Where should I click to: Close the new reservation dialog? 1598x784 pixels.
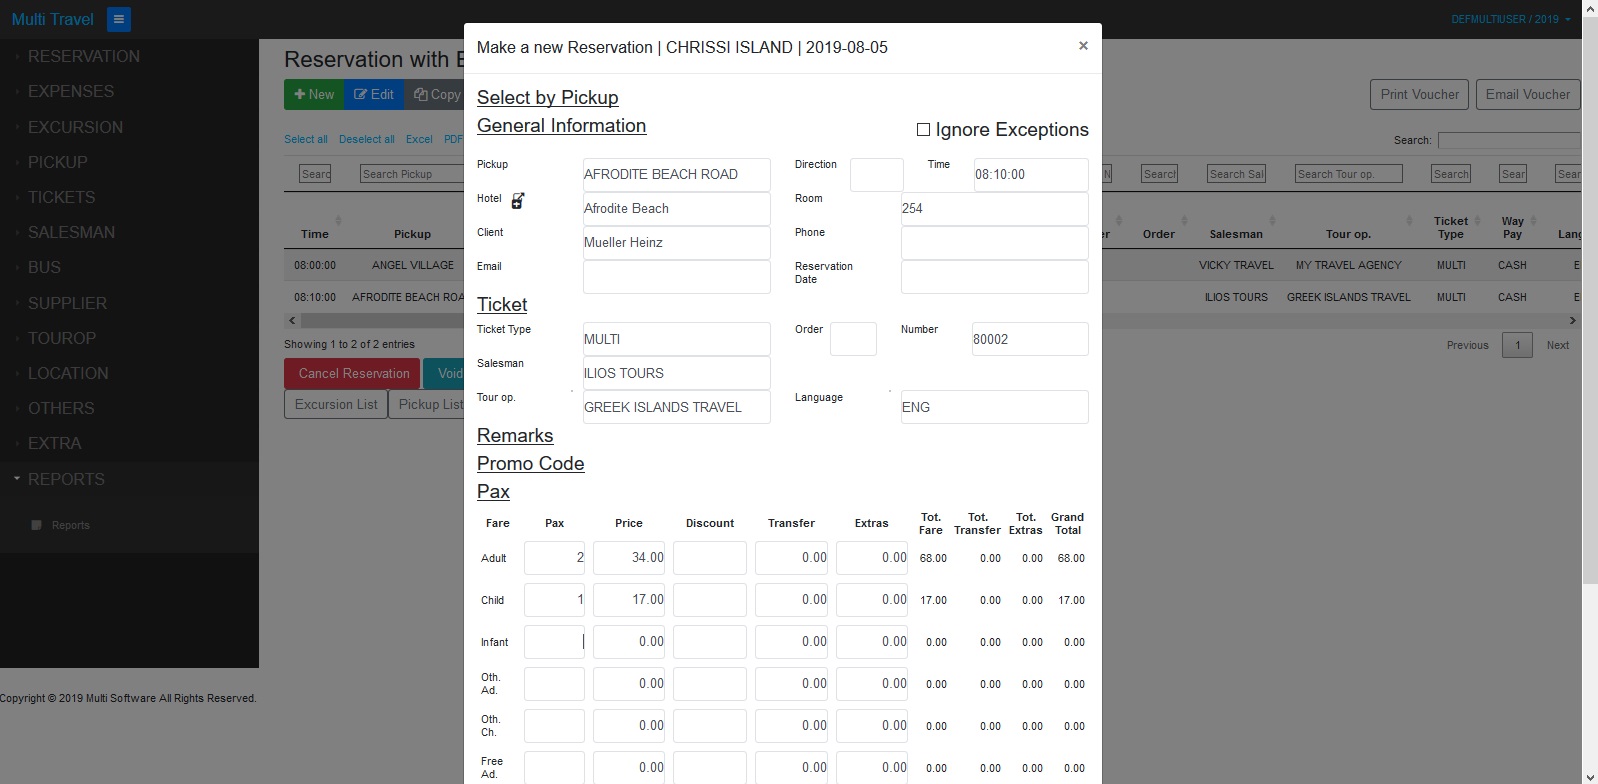[1082, 46]
